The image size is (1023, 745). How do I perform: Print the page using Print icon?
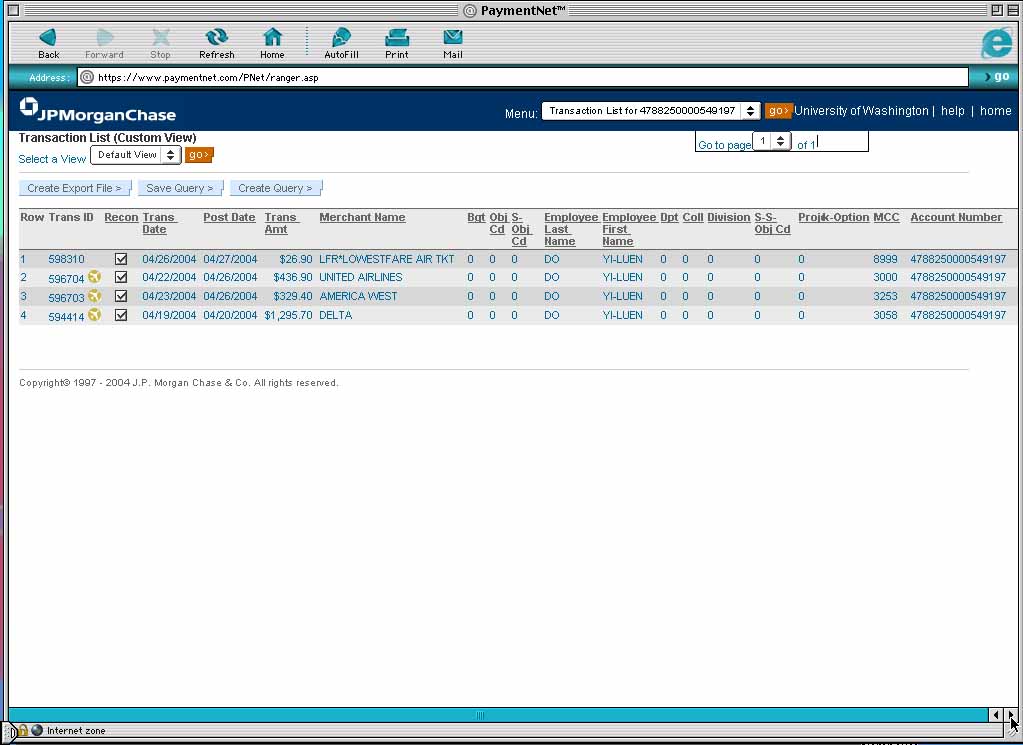tap(397, 38)
